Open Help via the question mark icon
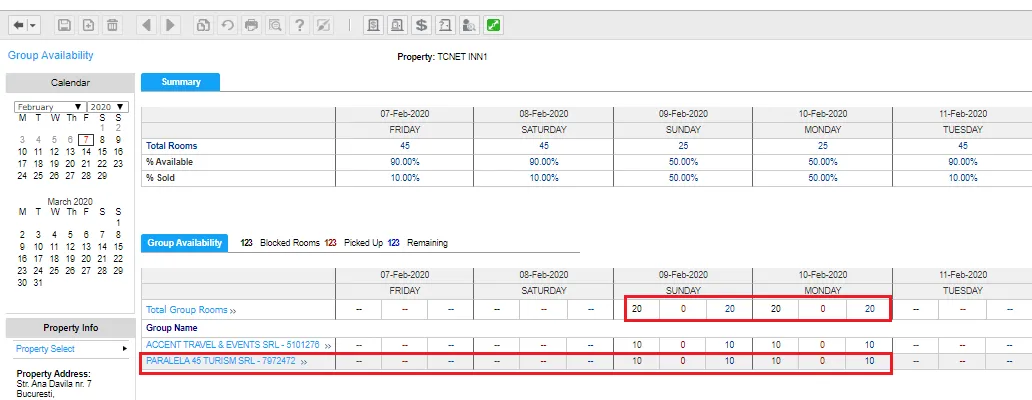Viewport: 1032px width, 400px height. tap(299, 26)
